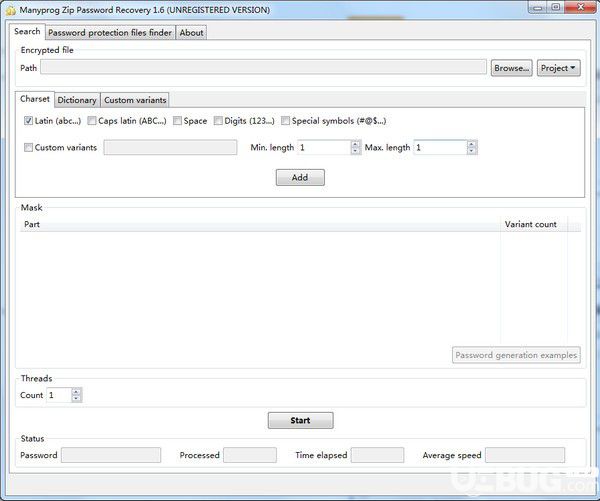600x501 pixels.
Task: Click the Min. length value field
Action: [x=324, y=147]
